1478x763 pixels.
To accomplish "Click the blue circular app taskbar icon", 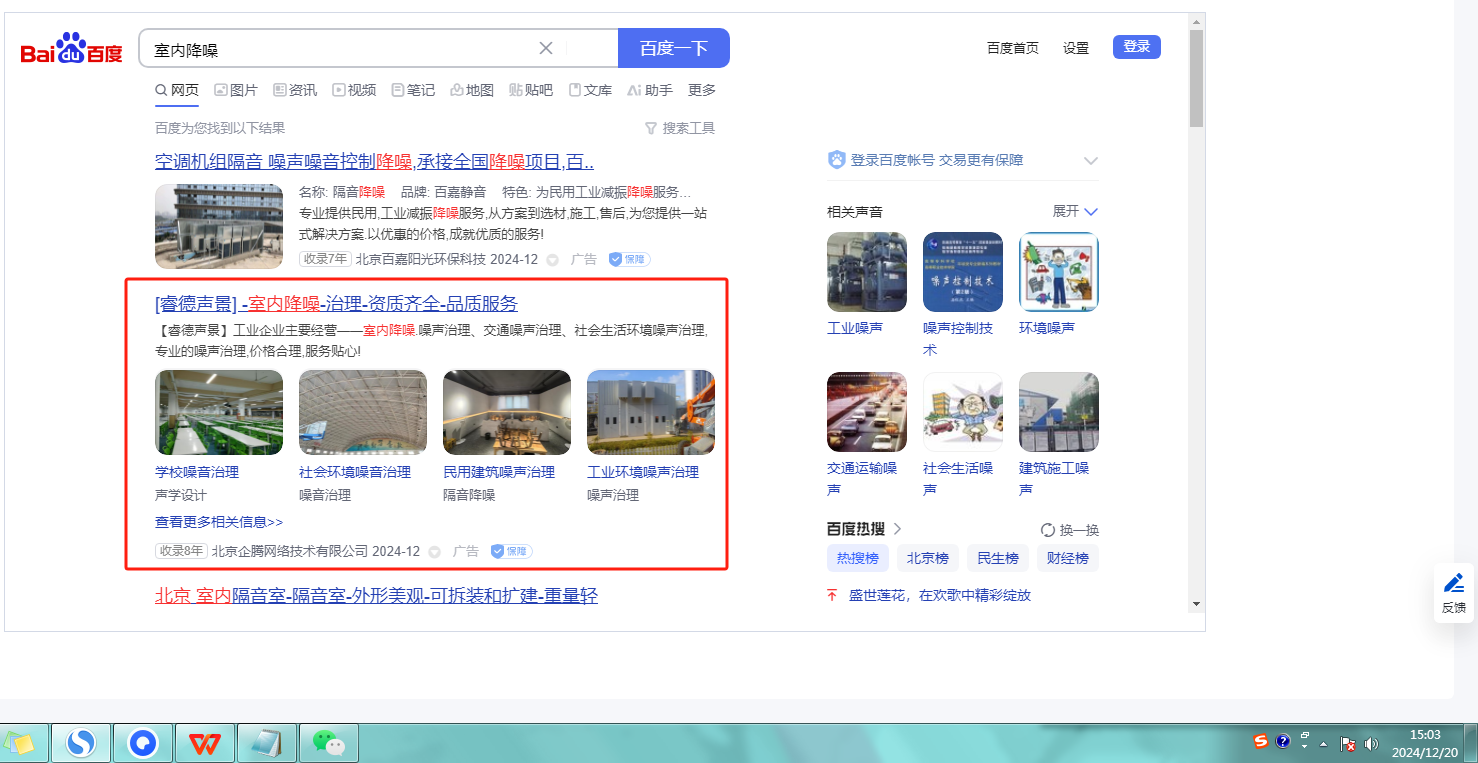I will point(143,743).
